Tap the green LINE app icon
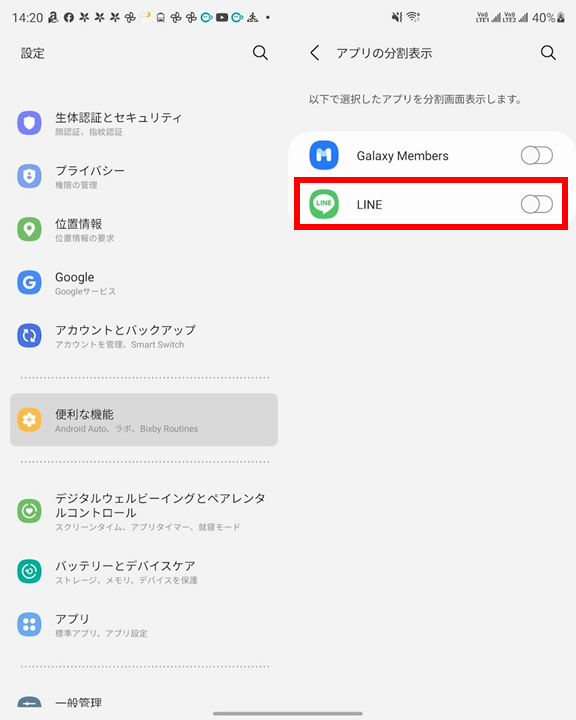576x720 pixels. [324, 204]
